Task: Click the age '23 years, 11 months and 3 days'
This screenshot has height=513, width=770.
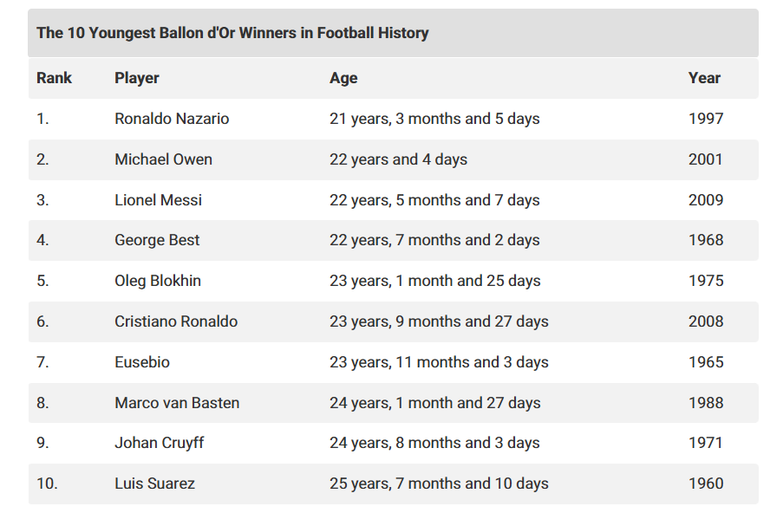Action: click(x=439, y=362)
